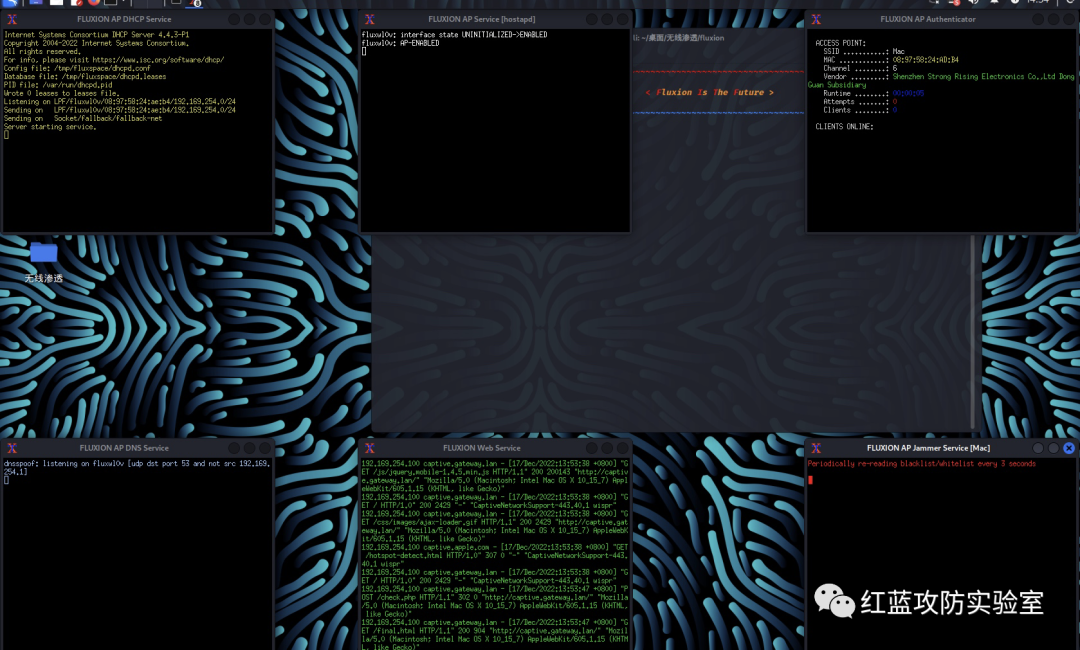Minimize the FLUXION AP Jammer Service window
The width and height of the screenshot is (1080, 650).
(1039, 448)
